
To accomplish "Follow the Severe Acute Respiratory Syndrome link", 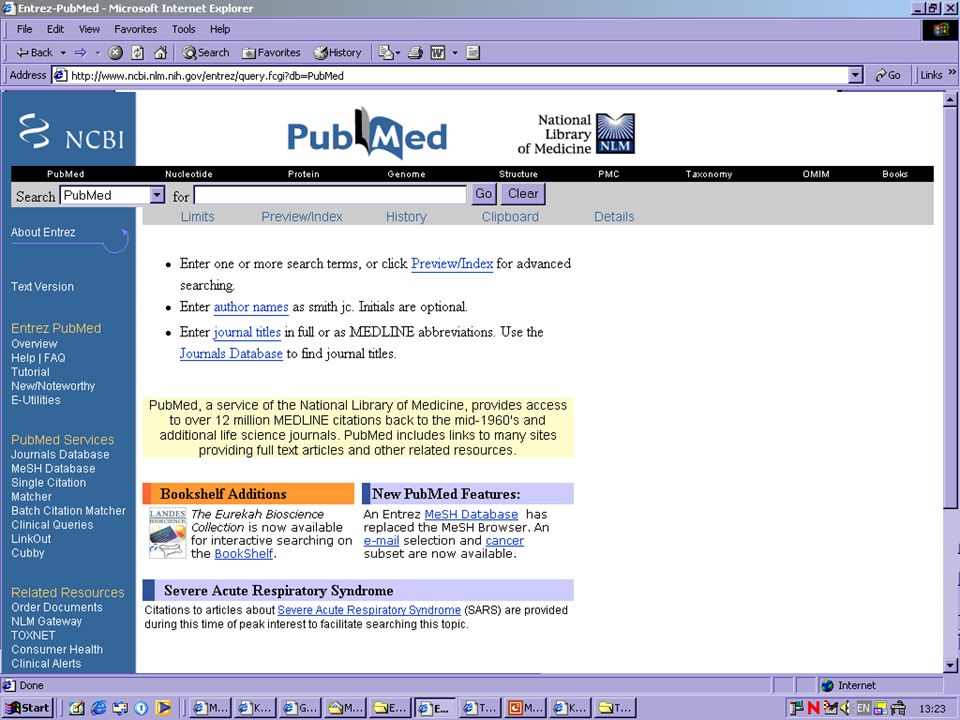I will point(369,610).
